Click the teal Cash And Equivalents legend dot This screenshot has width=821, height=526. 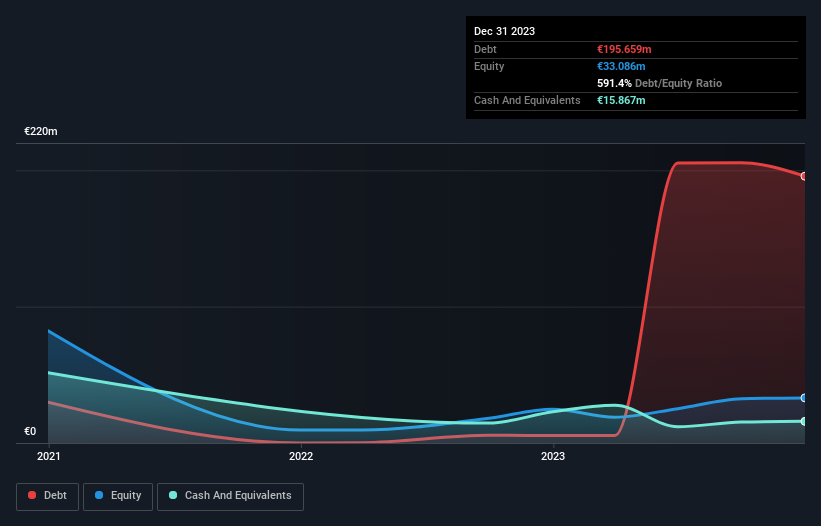[x=173, y=495]
